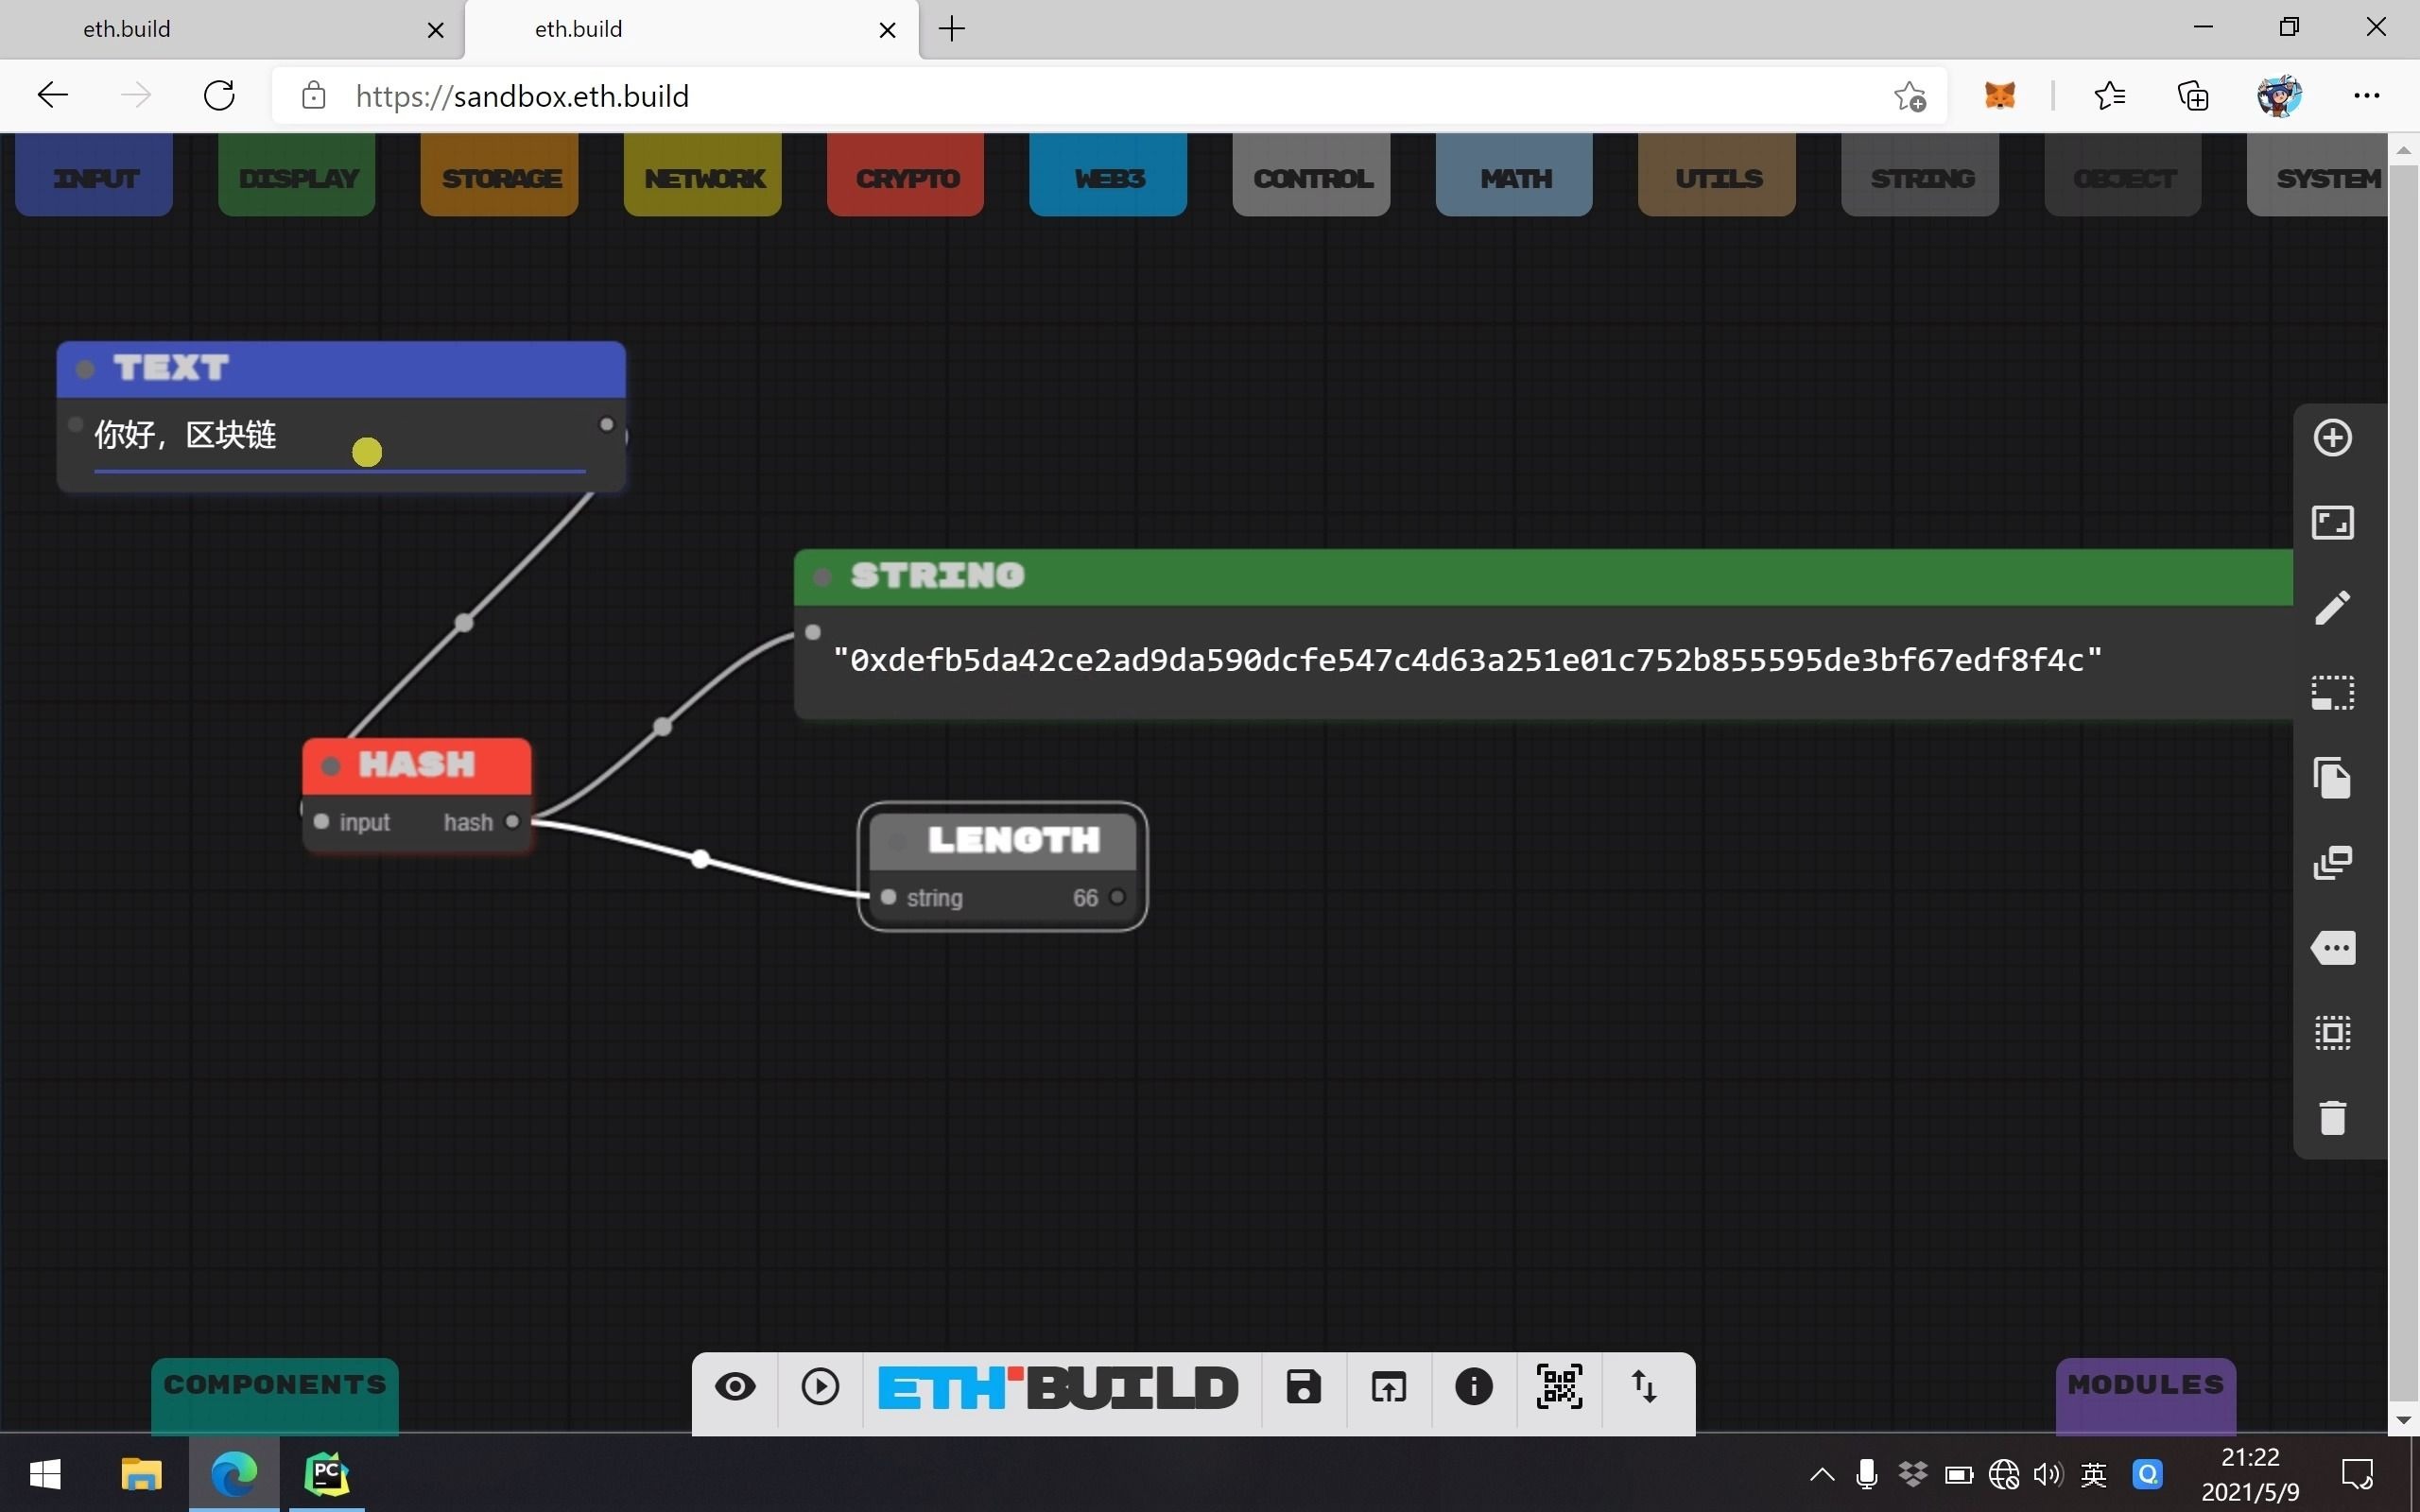The height and width of the screenshot is (1512, 2420).
Task: Toggle collapse dot on STRING node title
Action: tap(822, 577)
